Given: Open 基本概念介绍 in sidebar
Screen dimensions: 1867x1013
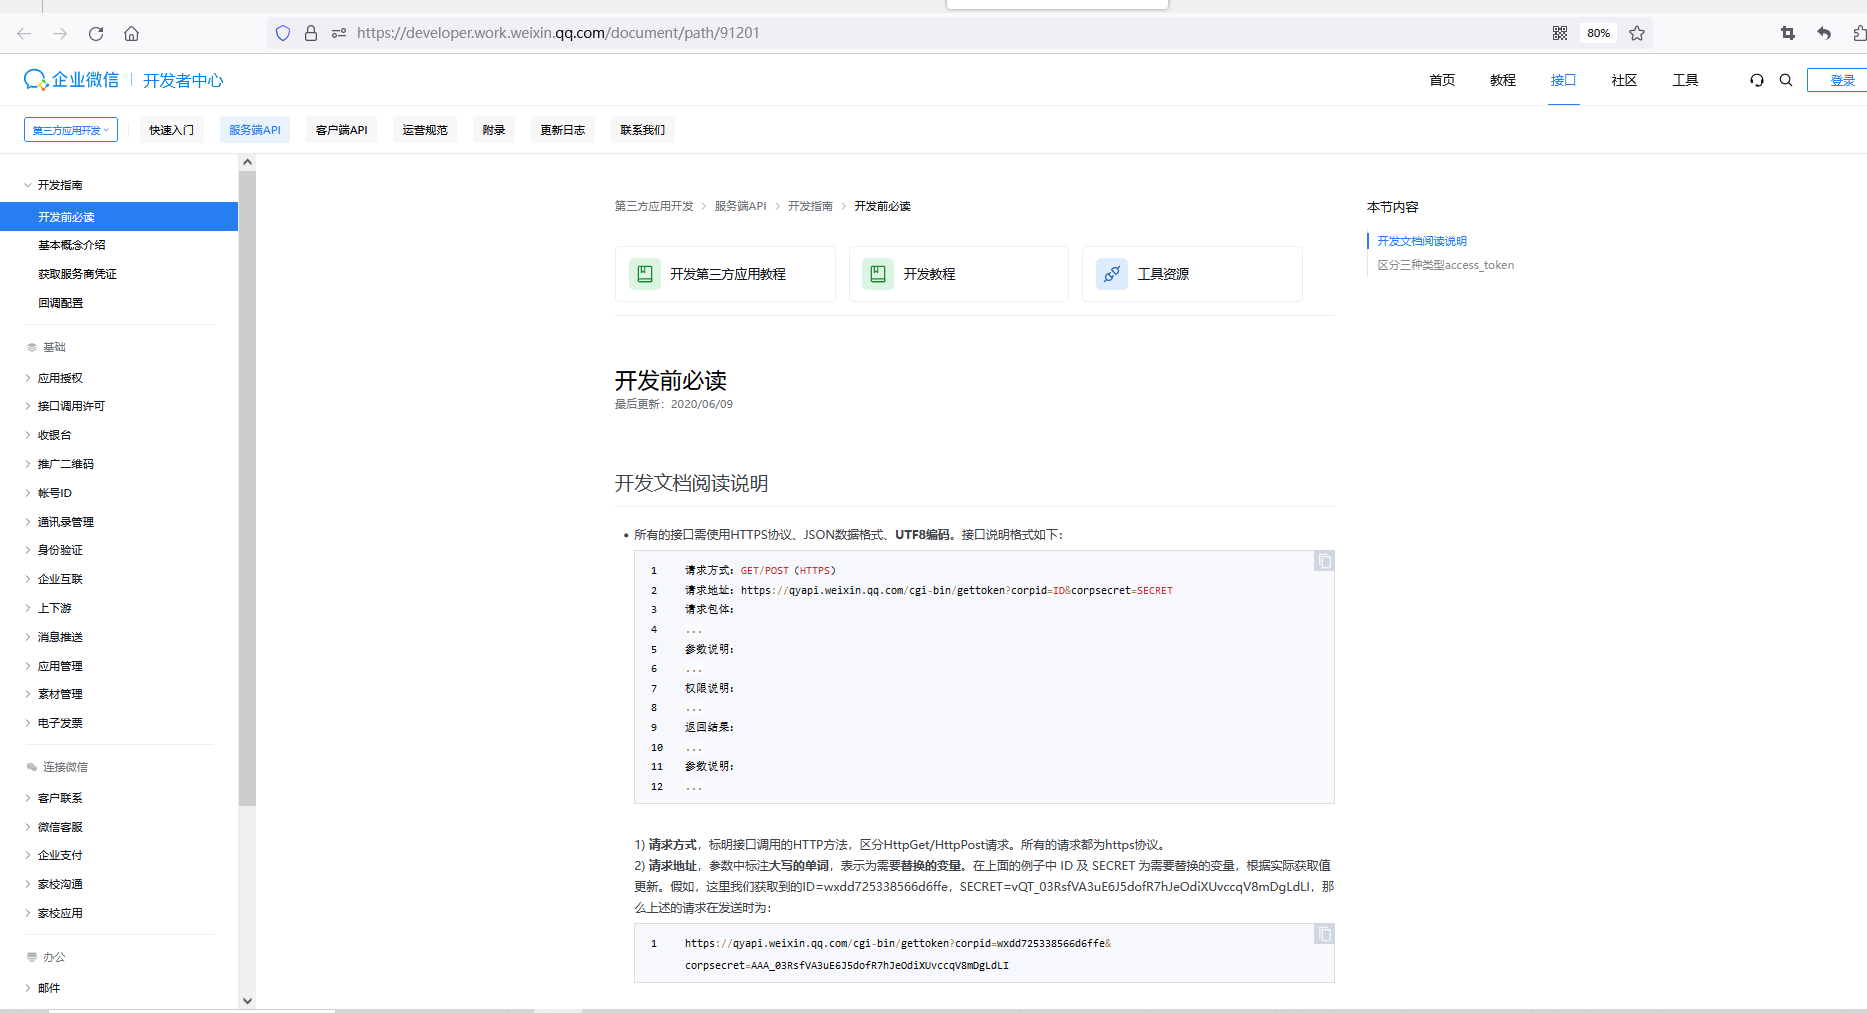Looking at the screenshot, I should [72, 245].
